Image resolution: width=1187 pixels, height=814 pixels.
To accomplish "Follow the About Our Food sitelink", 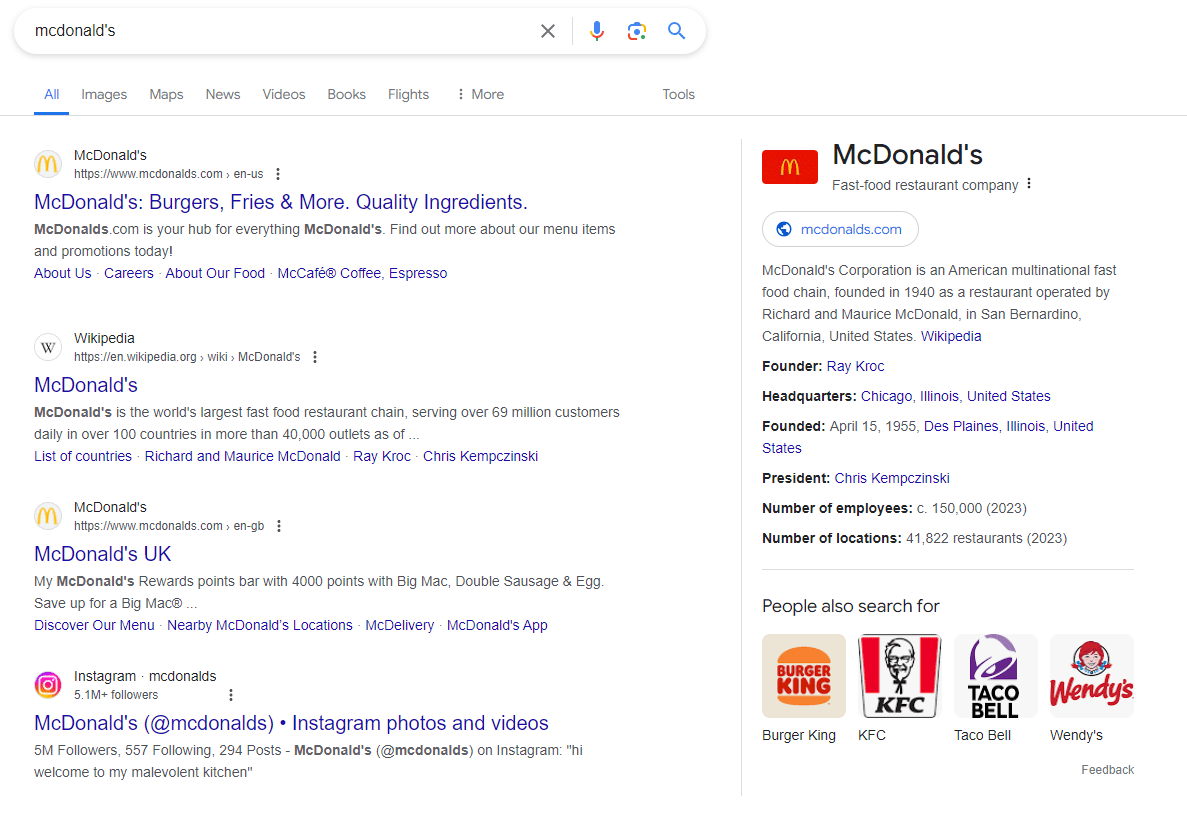I will 215,273.
